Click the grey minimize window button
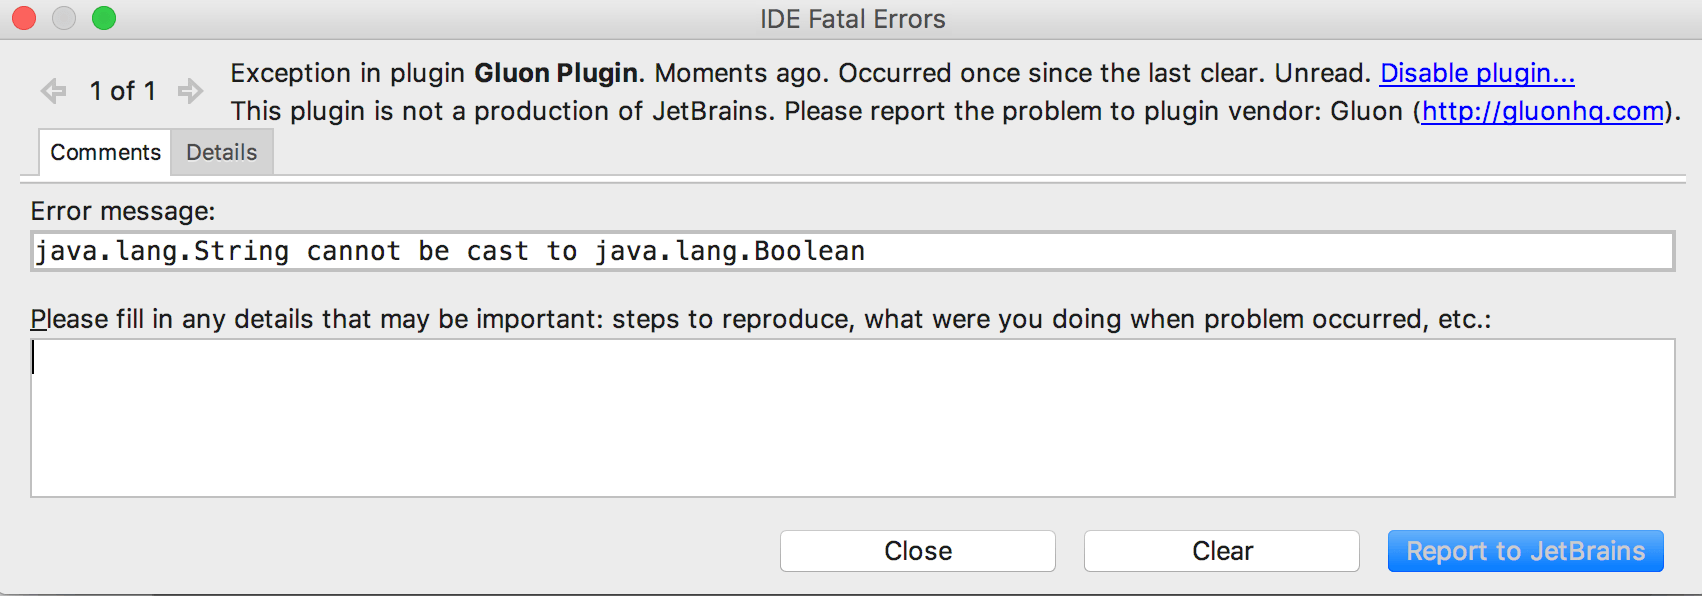This screenshot has height=596, width=1702. point(64,18)
